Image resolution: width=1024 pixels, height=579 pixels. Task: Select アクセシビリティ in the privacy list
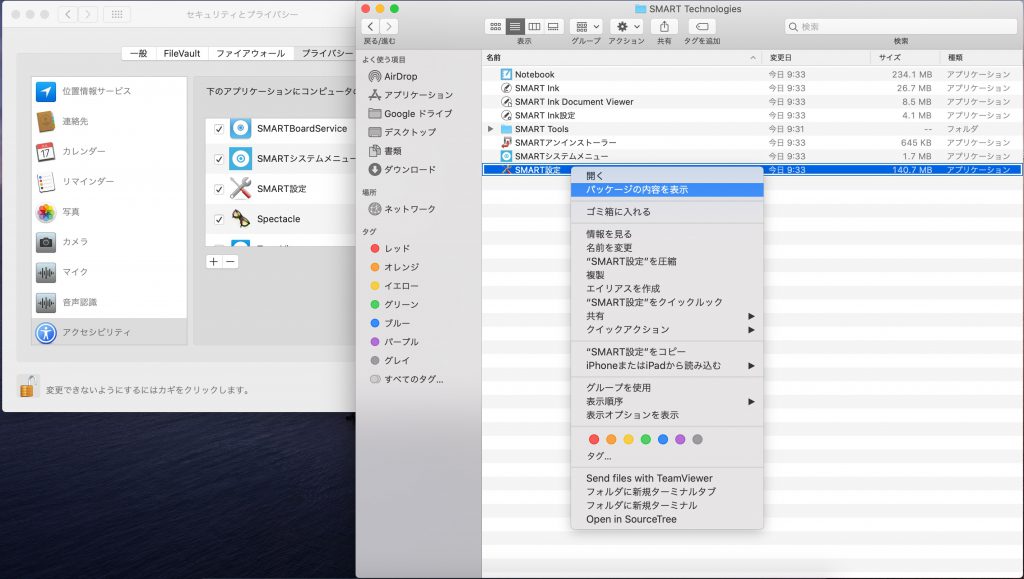pos(109,332)
